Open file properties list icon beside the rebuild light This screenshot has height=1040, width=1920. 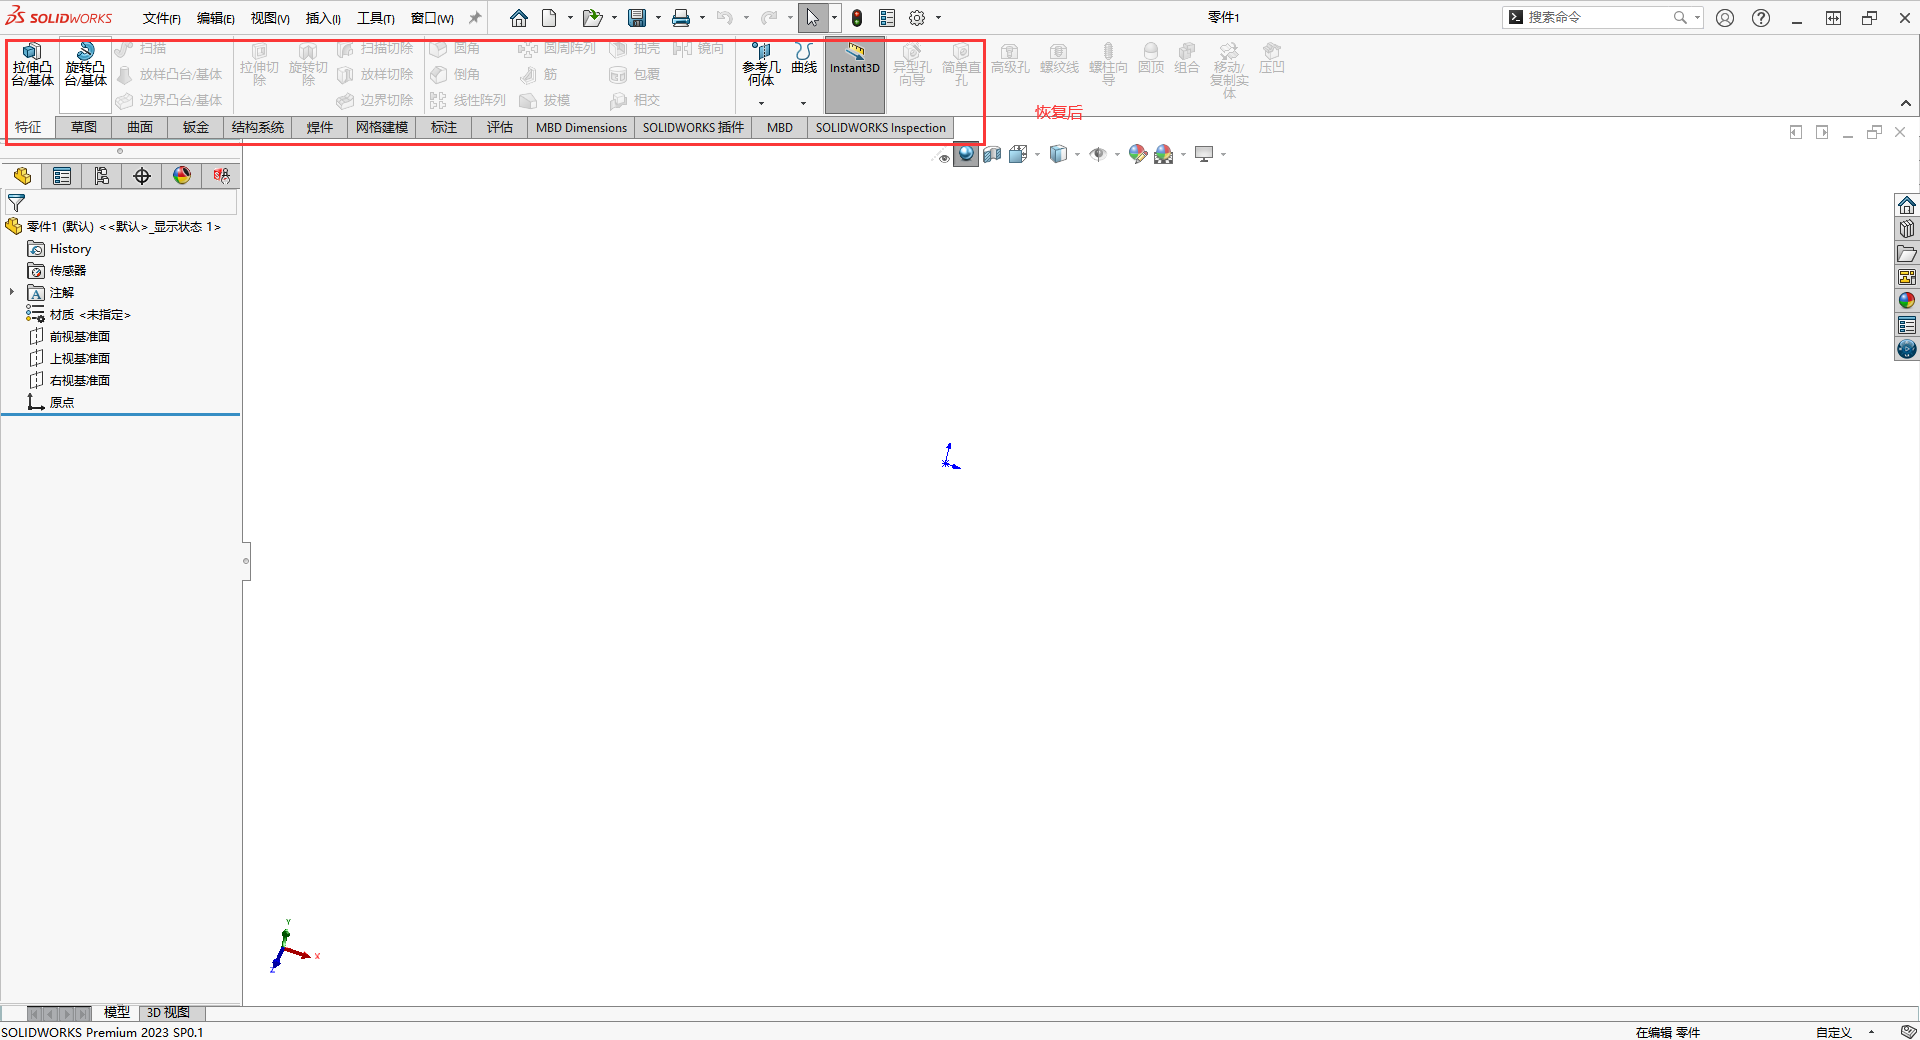pos(887,18)
